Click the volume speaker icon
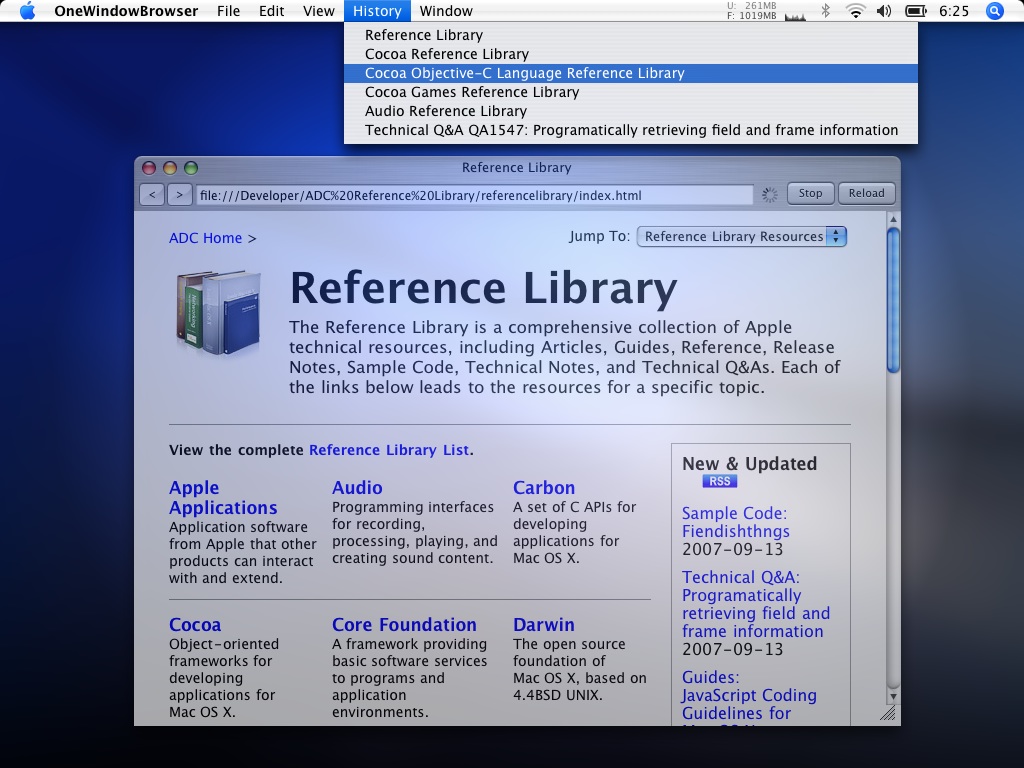Screen dimensions: 1024x768 point(884,11)
